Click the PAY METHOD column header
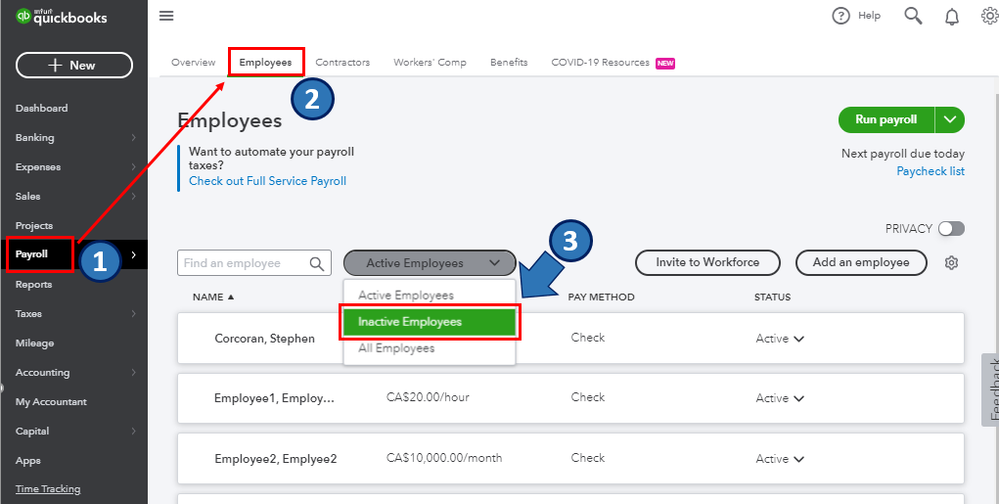 click(x=601, y=297)
